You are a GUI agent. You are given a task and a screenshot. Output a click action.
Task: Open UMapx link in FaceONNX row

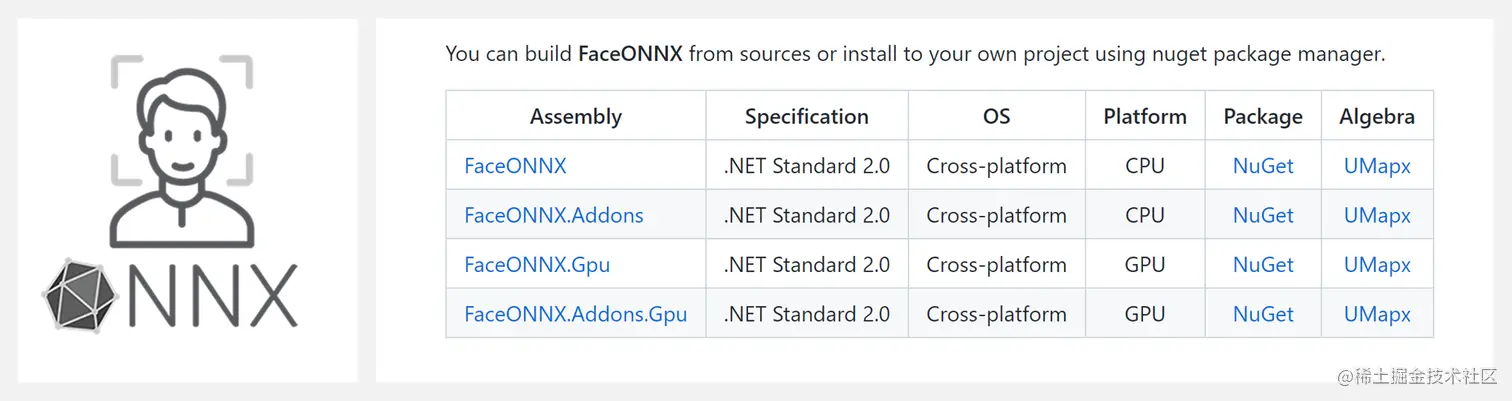pos(1377,166)
